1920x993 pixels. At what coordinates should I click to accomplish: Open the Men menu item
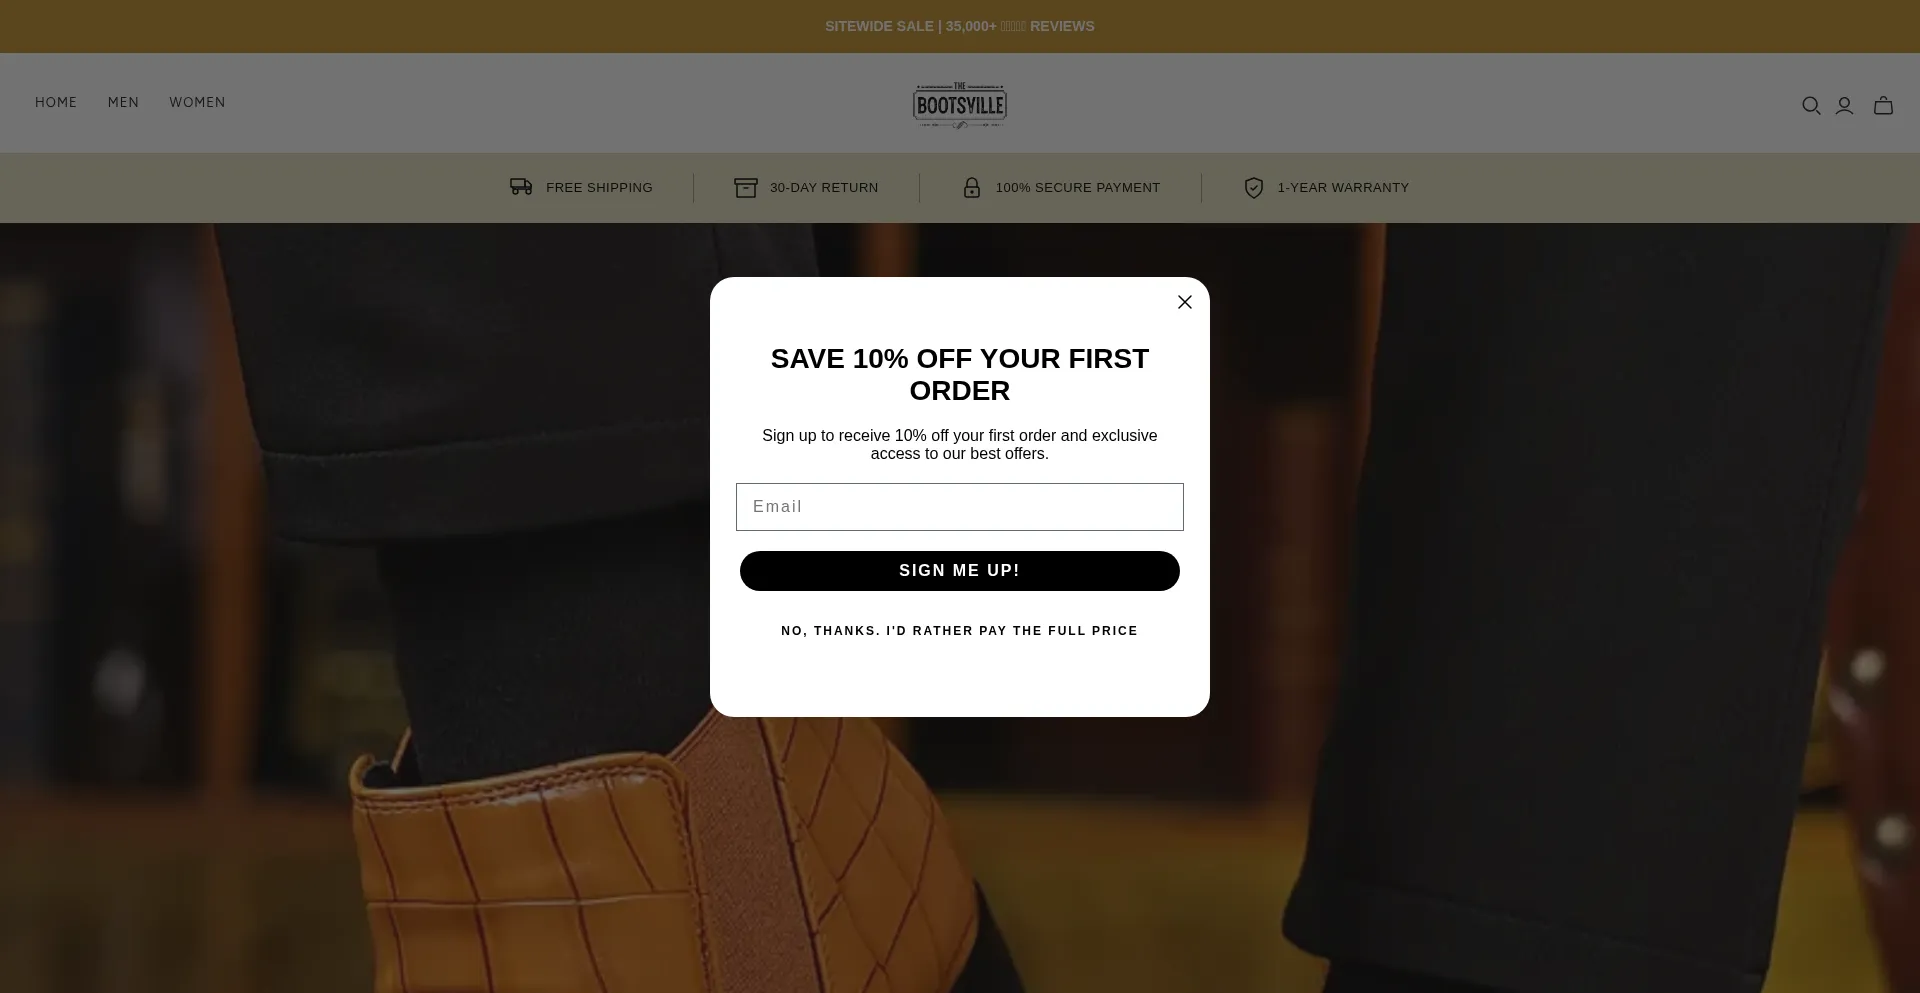(123, 103)
